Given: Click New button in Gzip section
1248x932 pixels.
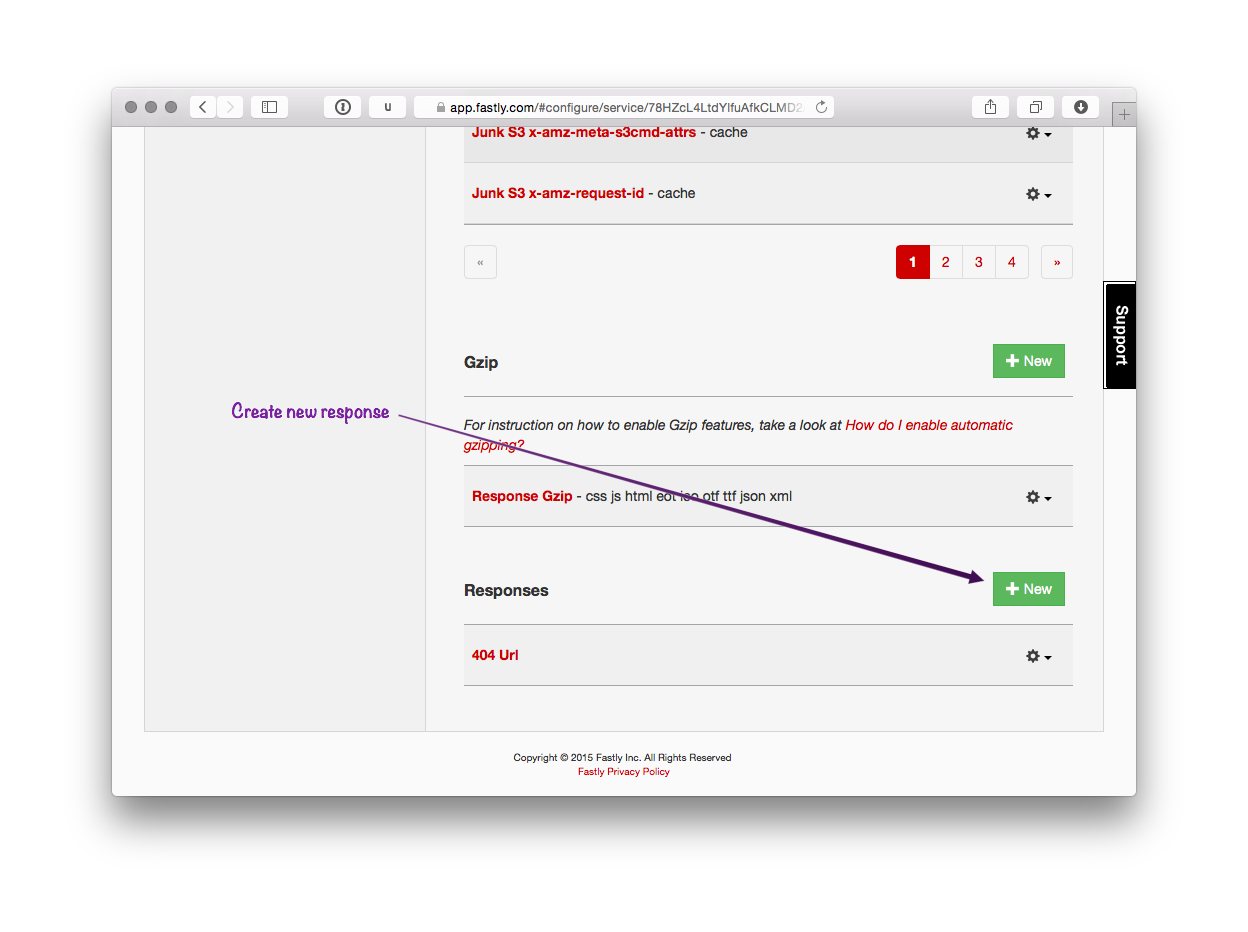Looking at the screenshot, I should point(1029,361).
